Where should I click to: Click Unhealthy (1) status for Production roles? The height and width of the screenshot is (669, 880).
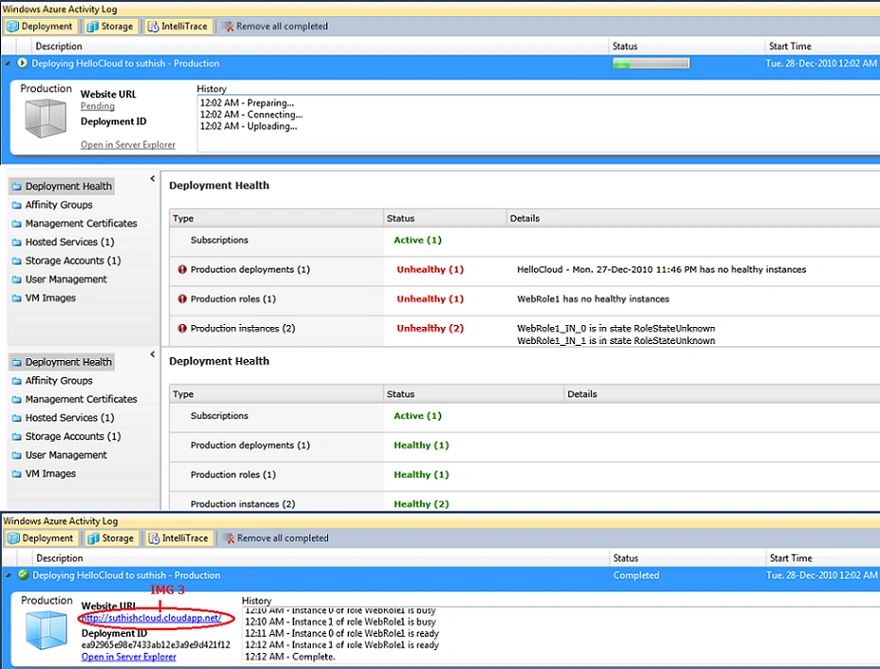tap(430, 299)
